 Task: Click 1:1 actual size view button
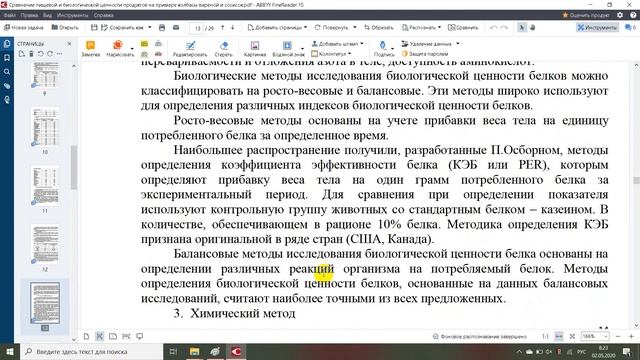[545, 336]
